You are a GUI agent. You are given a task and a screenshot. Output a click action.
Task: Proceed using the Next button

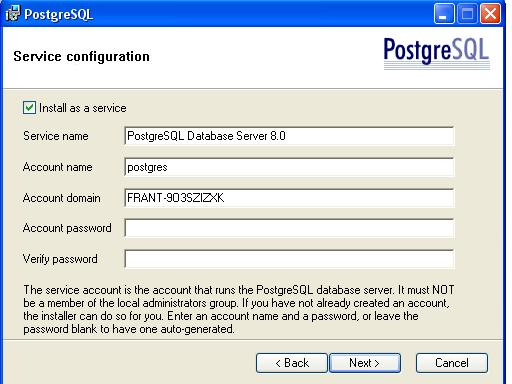click(365, 363)
